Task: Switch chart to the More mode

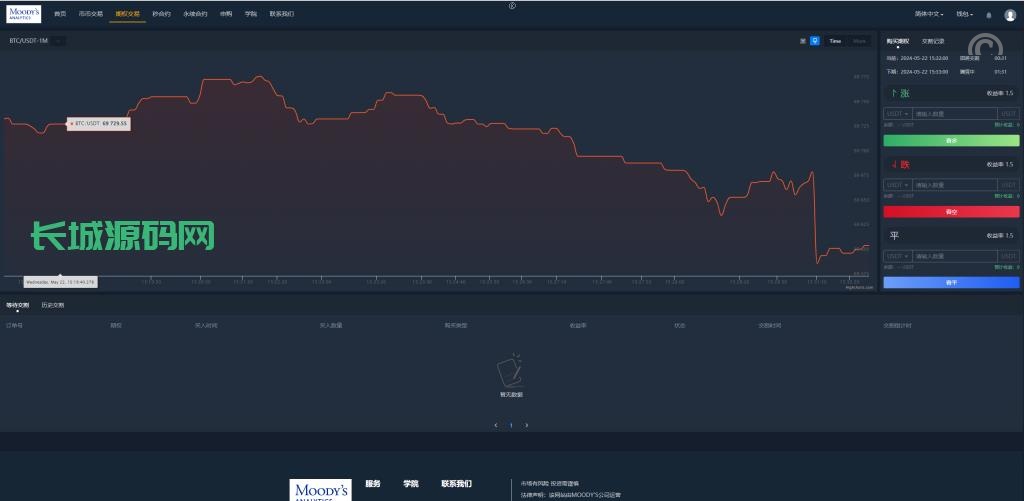Action: [x=859, y=41]
